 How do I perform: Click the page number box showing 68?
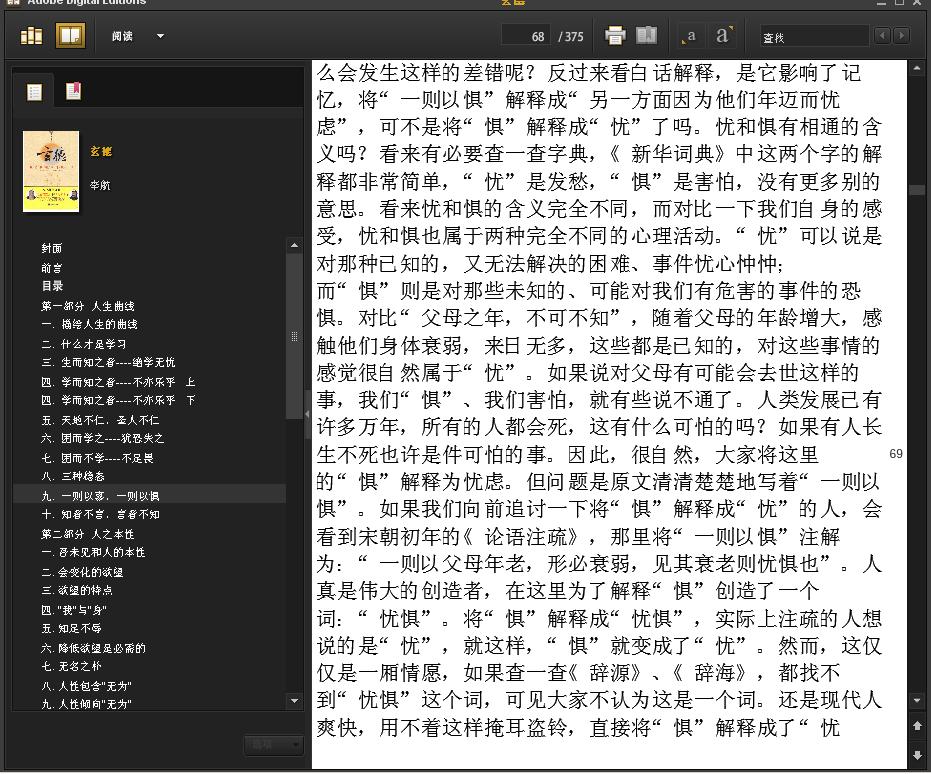525,36
